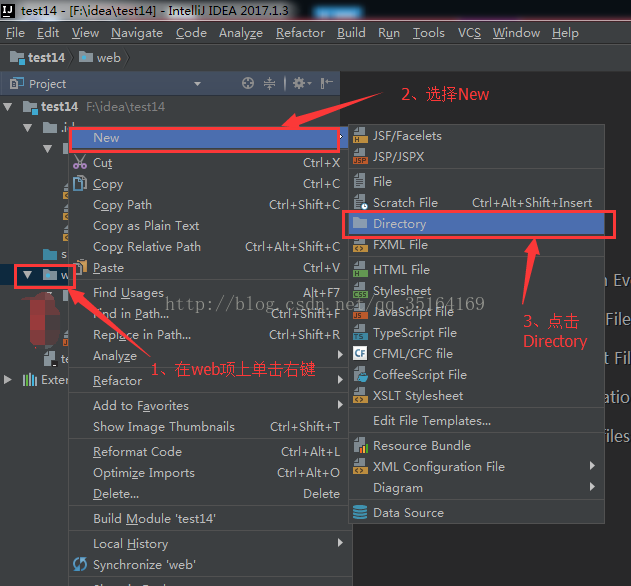Image resolution: width=631 pixels, height=586 pixels.
Task: Choose Copy as Plain Text
Action: [x=208, y=226]
